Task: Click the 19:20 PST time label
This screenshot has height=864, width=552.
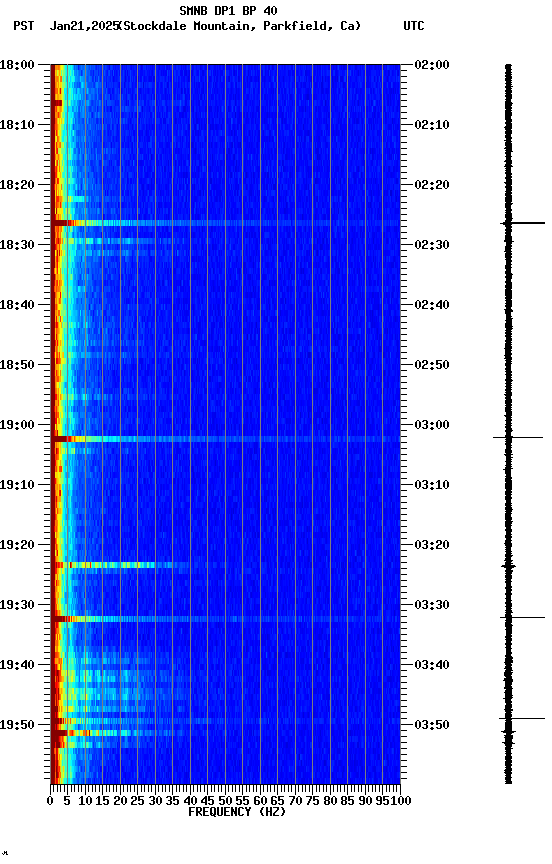Action: tap(17, 545)
